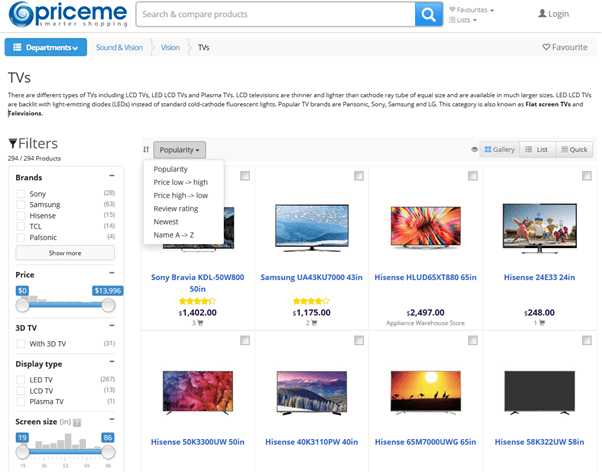Open the Departments dropdown
602x472 pixels.
46,47
